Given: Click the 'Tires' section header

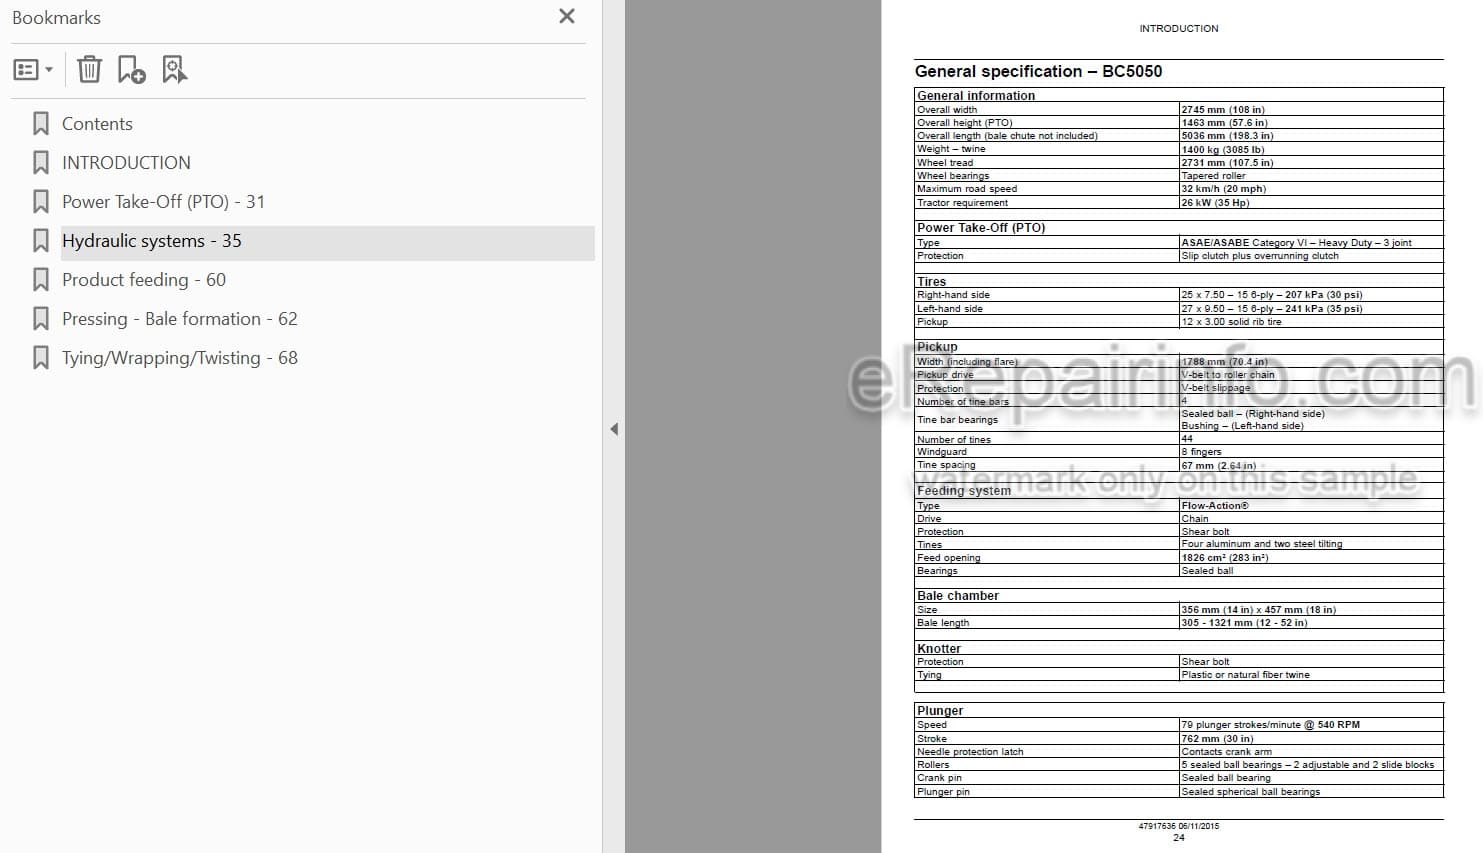Looking at the screenshot, I should 931,282.
